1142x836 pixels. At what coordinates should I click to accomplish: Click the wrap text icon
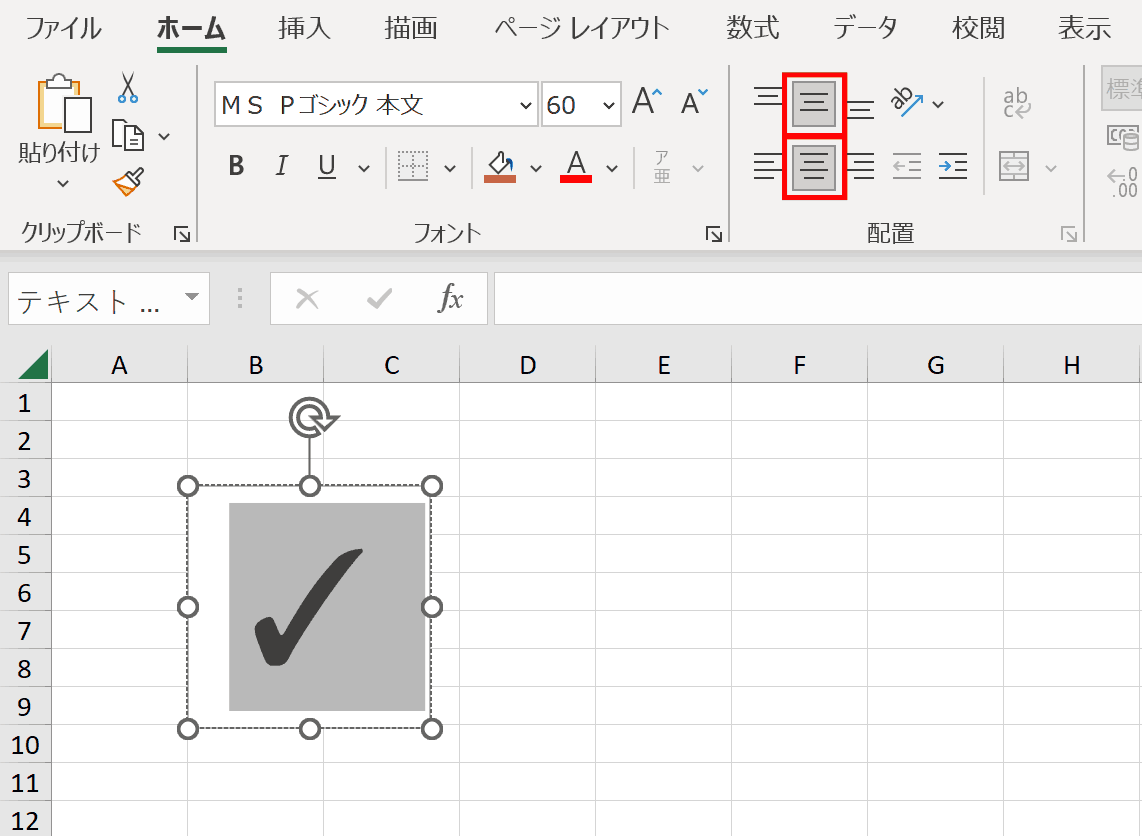pyautogui.click(x=1016, y=103)
